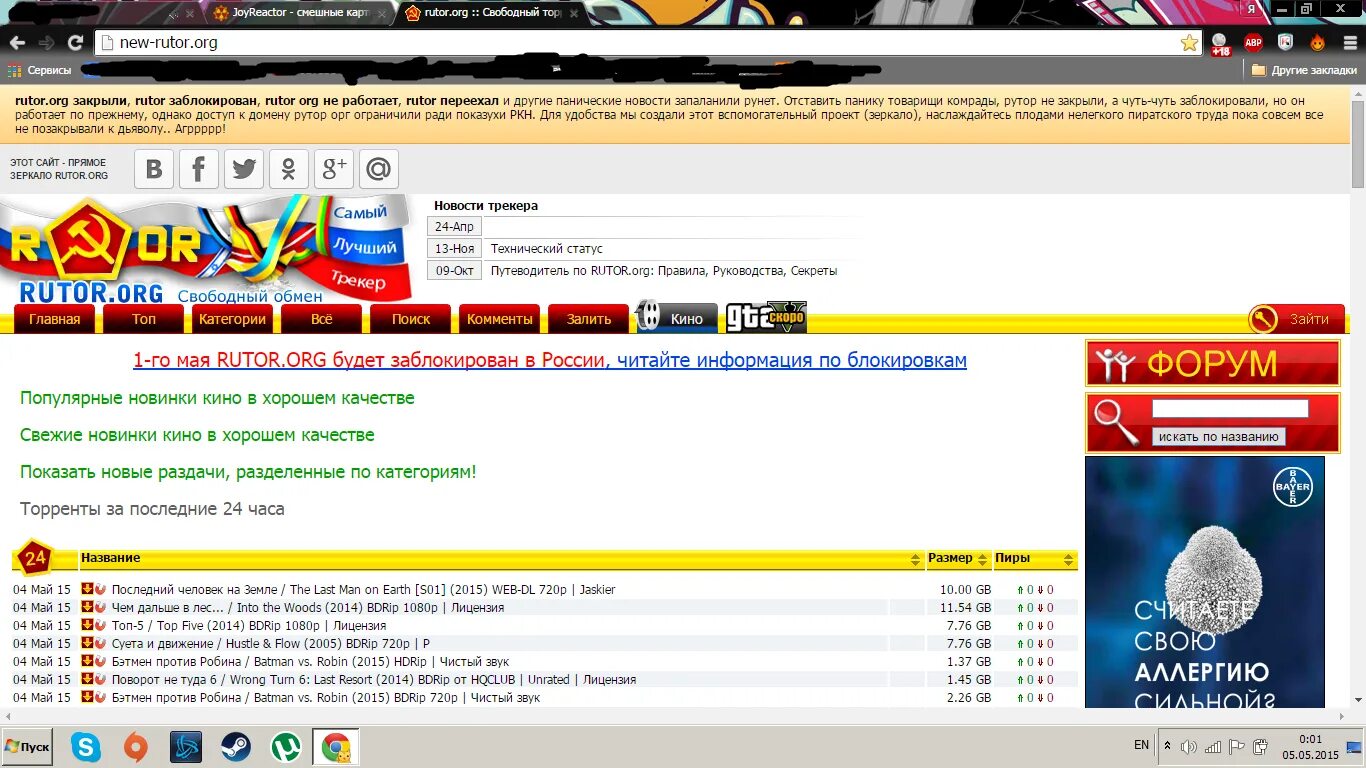Viewport: 1366px width, 768px height.
Task: Click the RUTOR.ORG site logo
Action: (x=205, y=250)
